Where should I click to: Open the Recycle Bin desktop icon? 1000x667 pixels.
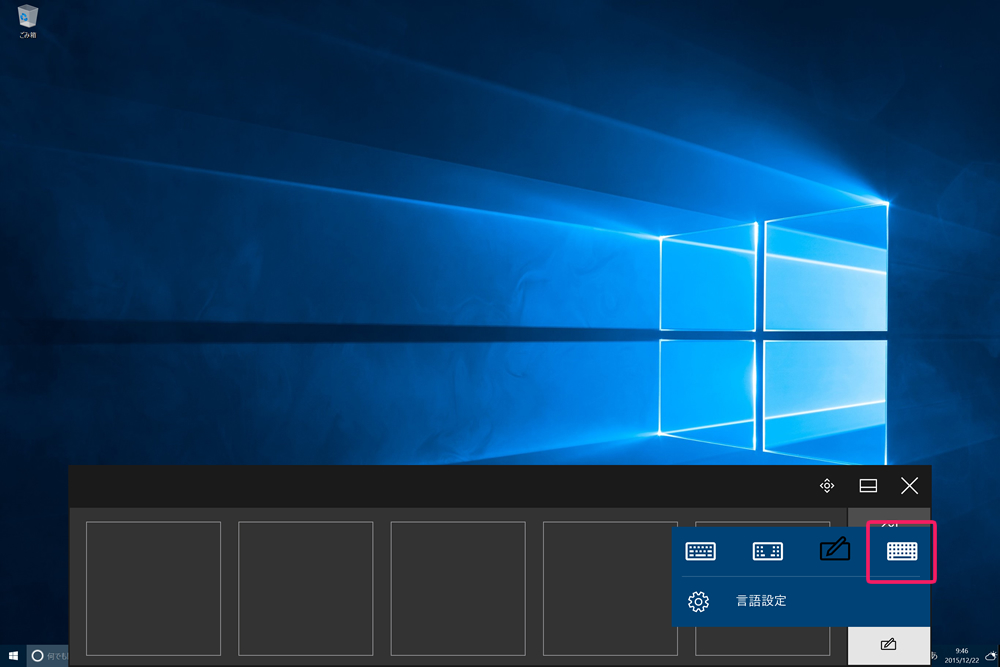[27, 22]
